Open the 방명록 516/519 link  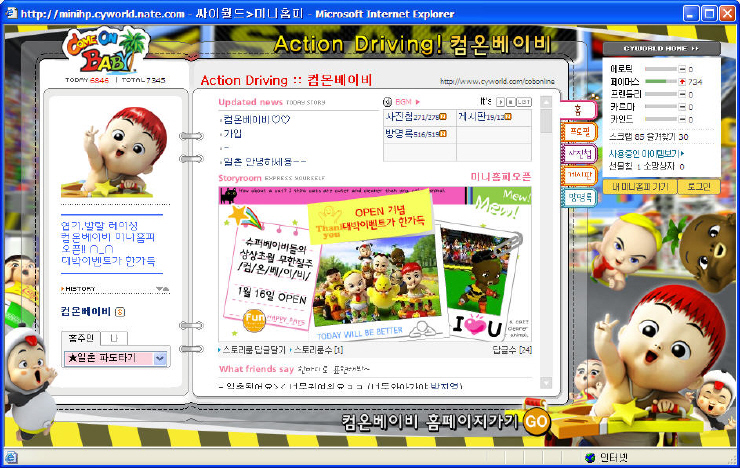[412, 134]
